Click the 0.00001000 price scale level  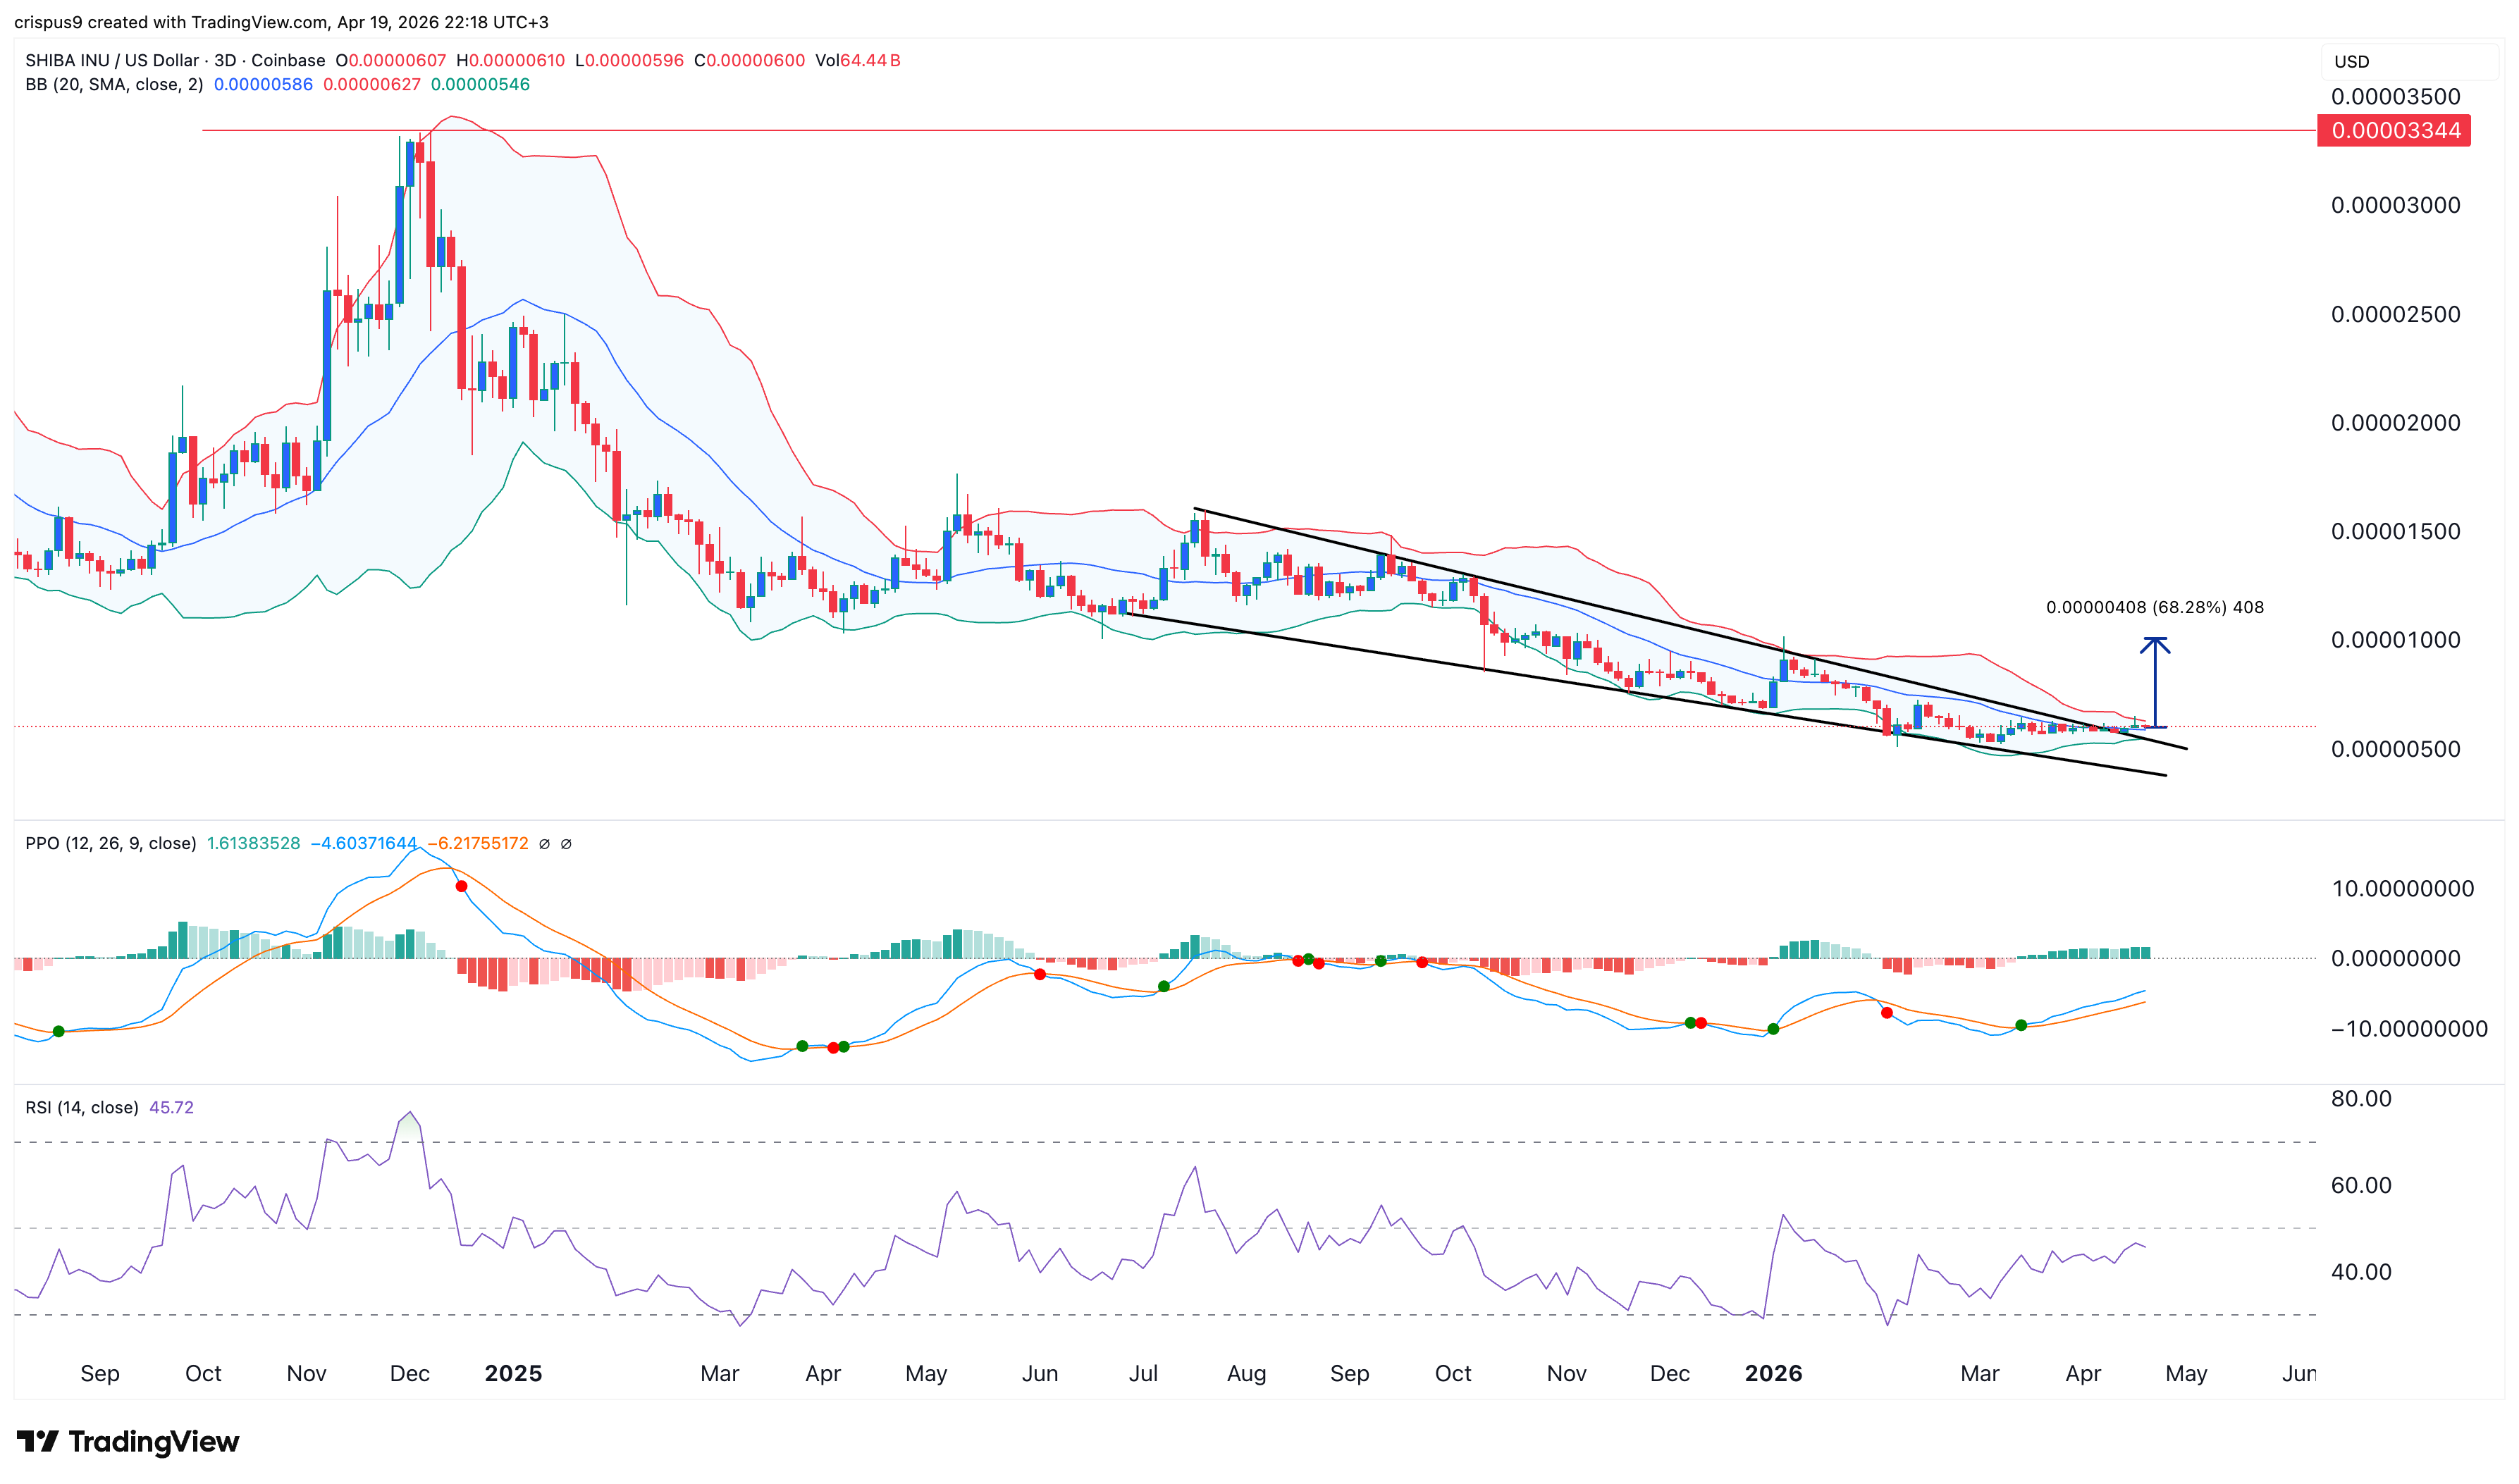click(2395, 640)
